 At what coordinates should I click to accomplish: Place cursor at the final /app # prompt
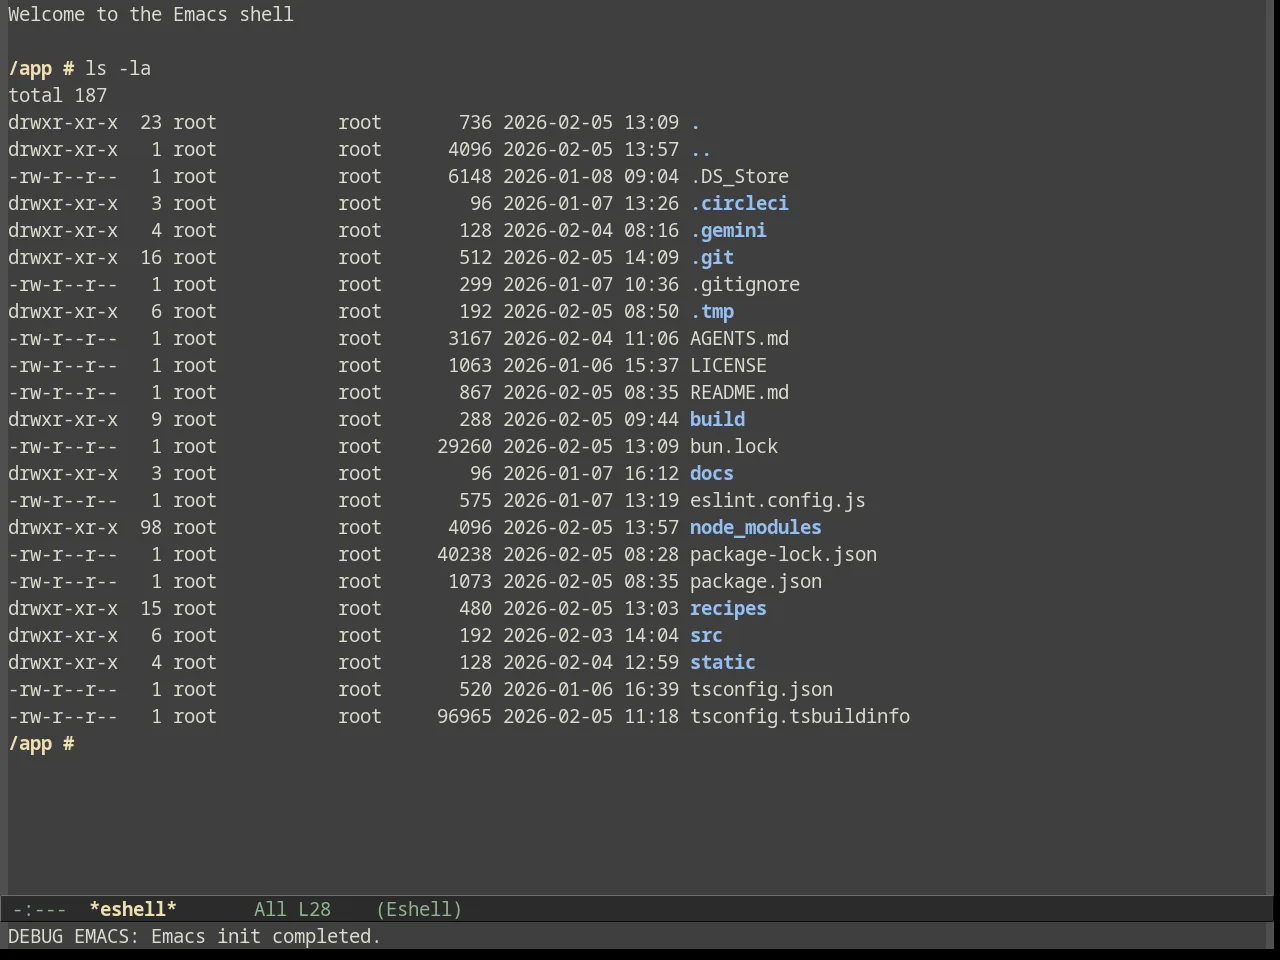click(x=41, y=743)
